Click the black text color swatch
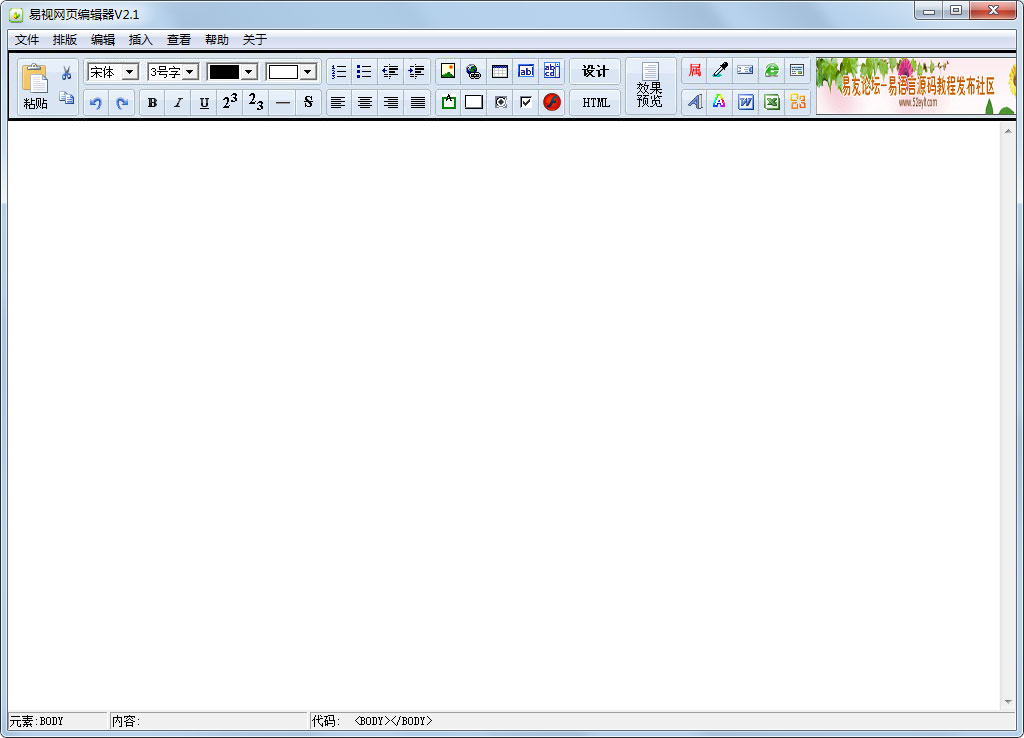 click(223, 72)
